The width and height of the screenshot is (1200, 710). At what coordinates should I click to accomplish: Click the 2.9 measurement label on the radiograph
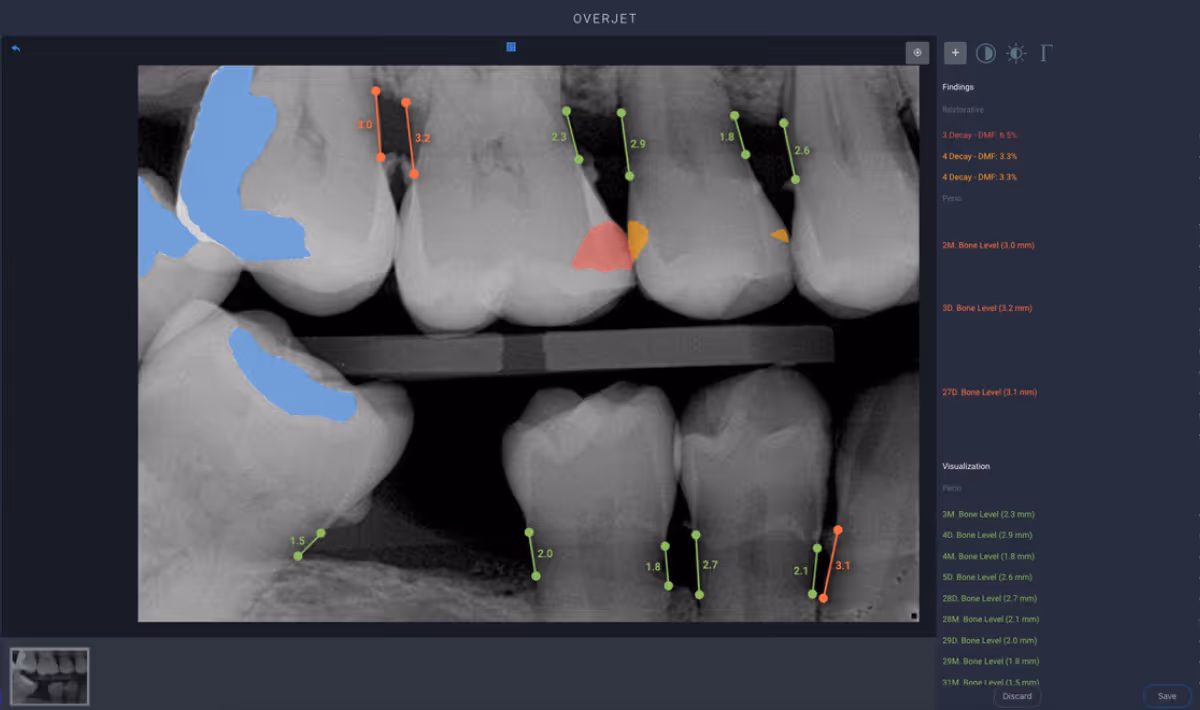pos(637,144)
